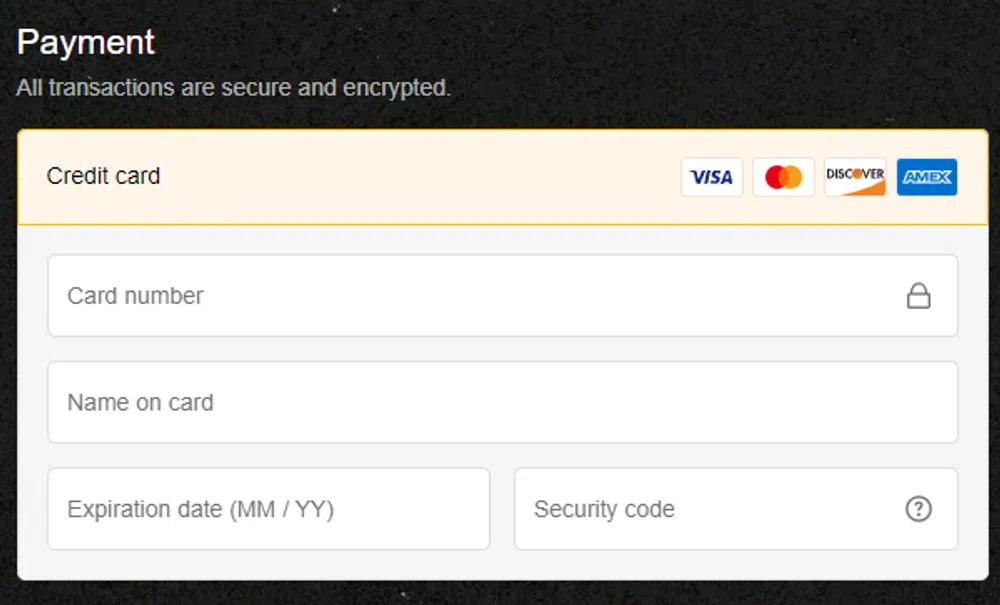Click the Visa card logo
Screen dimensions: 1000x605
[712, 177]
